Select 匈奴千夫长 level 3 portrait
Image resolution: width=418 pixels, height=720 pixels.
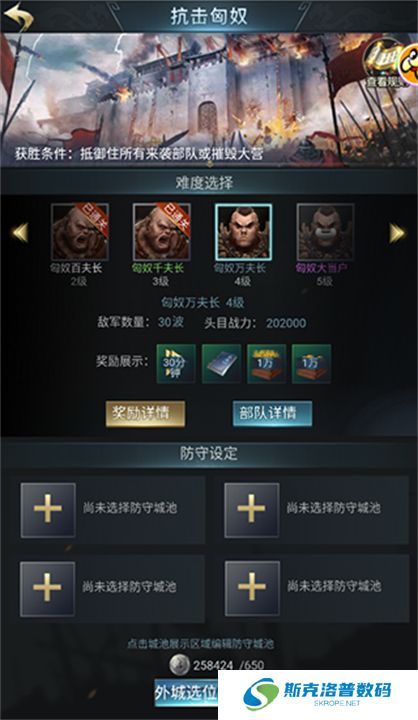pyautogui.click(x=162, y=232)
